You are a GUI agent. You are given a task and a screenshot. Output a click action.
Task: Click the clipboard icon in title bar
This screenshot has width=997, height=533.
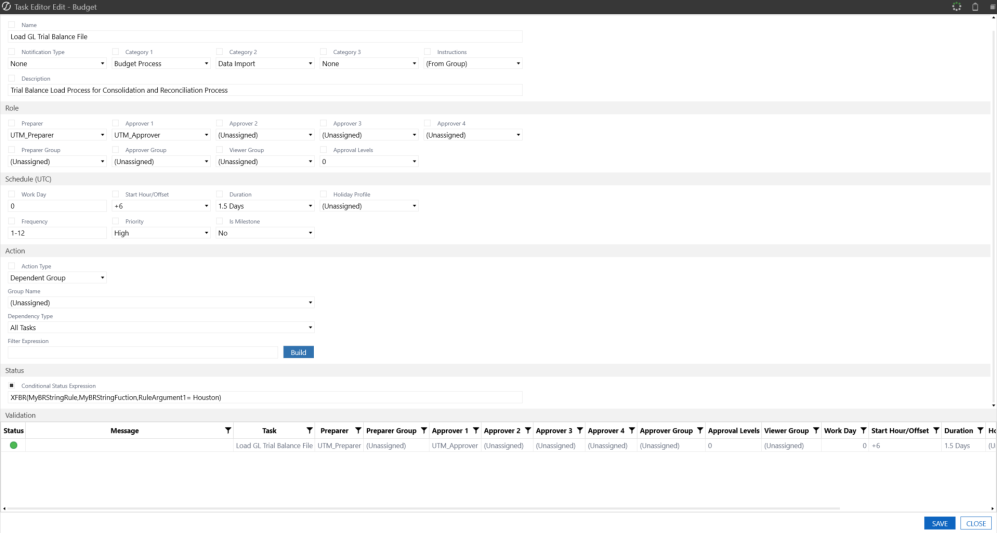(x=974, y=7)
